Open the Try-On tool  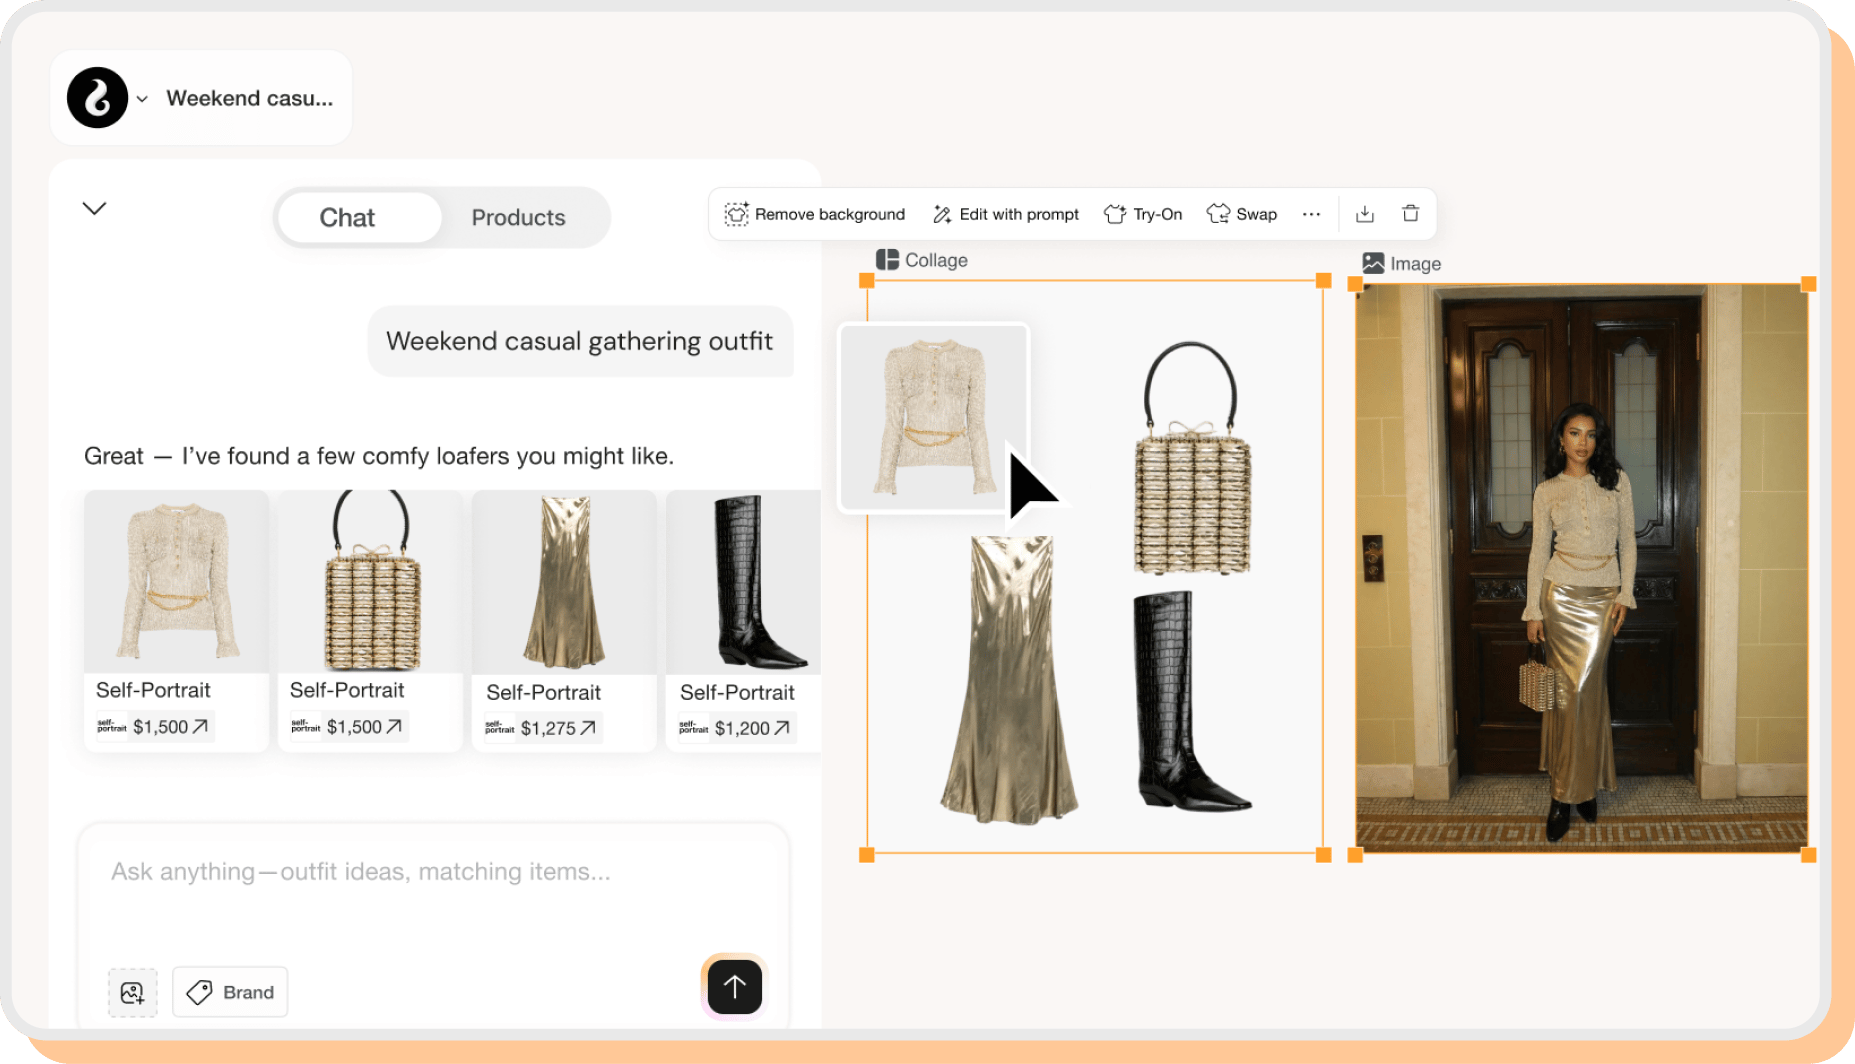pyautogui.click(x=1143, y=214)
